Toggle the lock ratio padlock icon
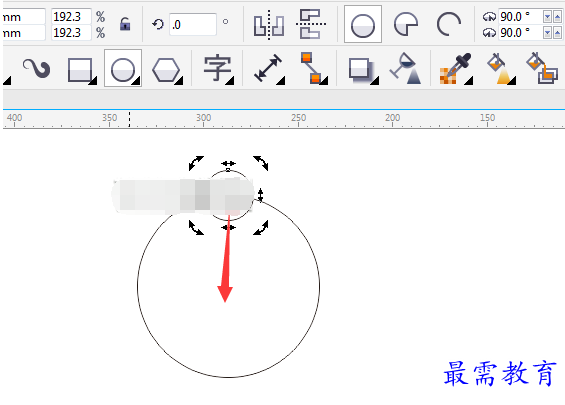This screenshot has width=565, height=405. pyautogui.click(x=125, y=24)
